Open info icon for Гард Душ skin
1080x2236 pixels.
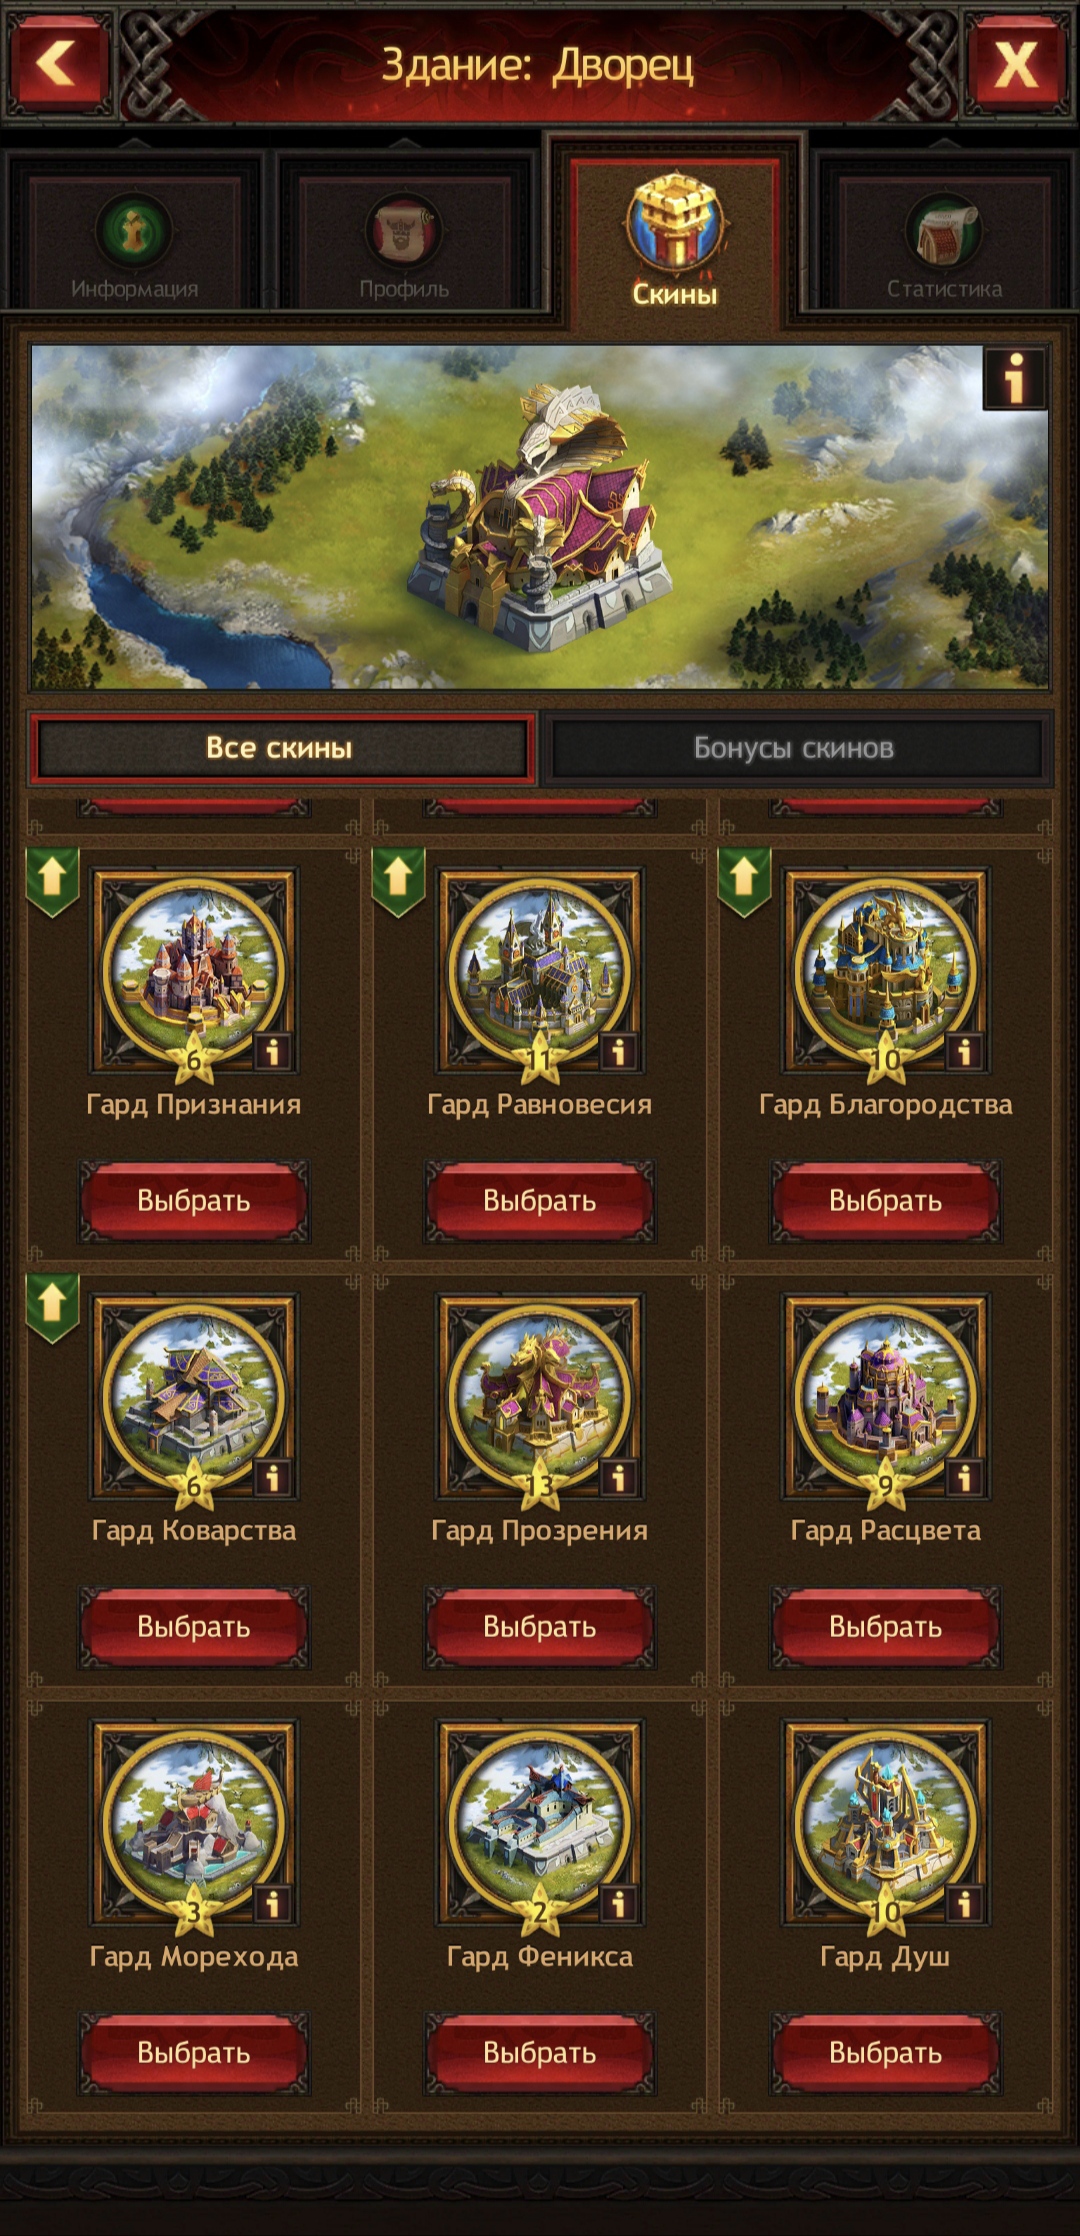965,1904
